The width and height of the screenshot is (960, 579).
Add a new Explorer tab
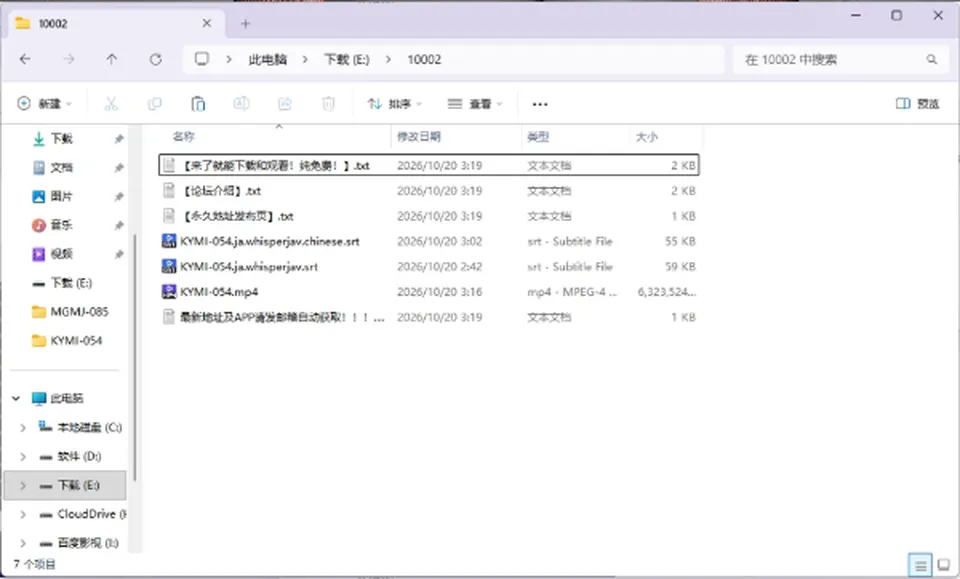tap(246, 24)
